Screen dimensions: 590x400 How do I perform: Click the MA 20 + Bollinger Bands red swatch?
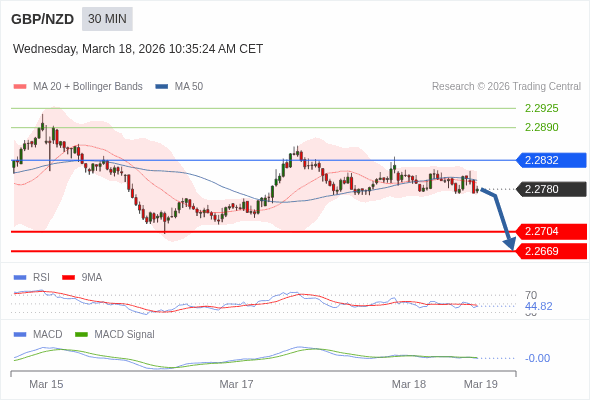tap(20, 87)
